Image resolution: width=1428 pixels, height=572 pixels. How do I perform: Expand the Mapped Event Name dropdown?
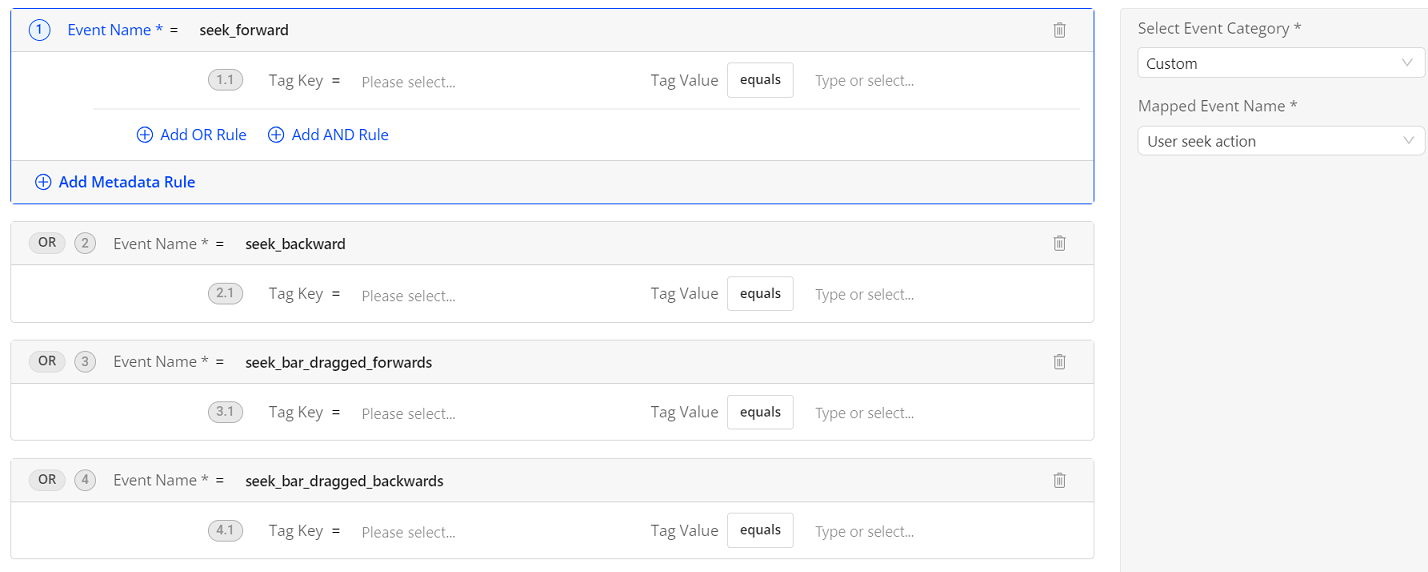[x=1280, y=141]
